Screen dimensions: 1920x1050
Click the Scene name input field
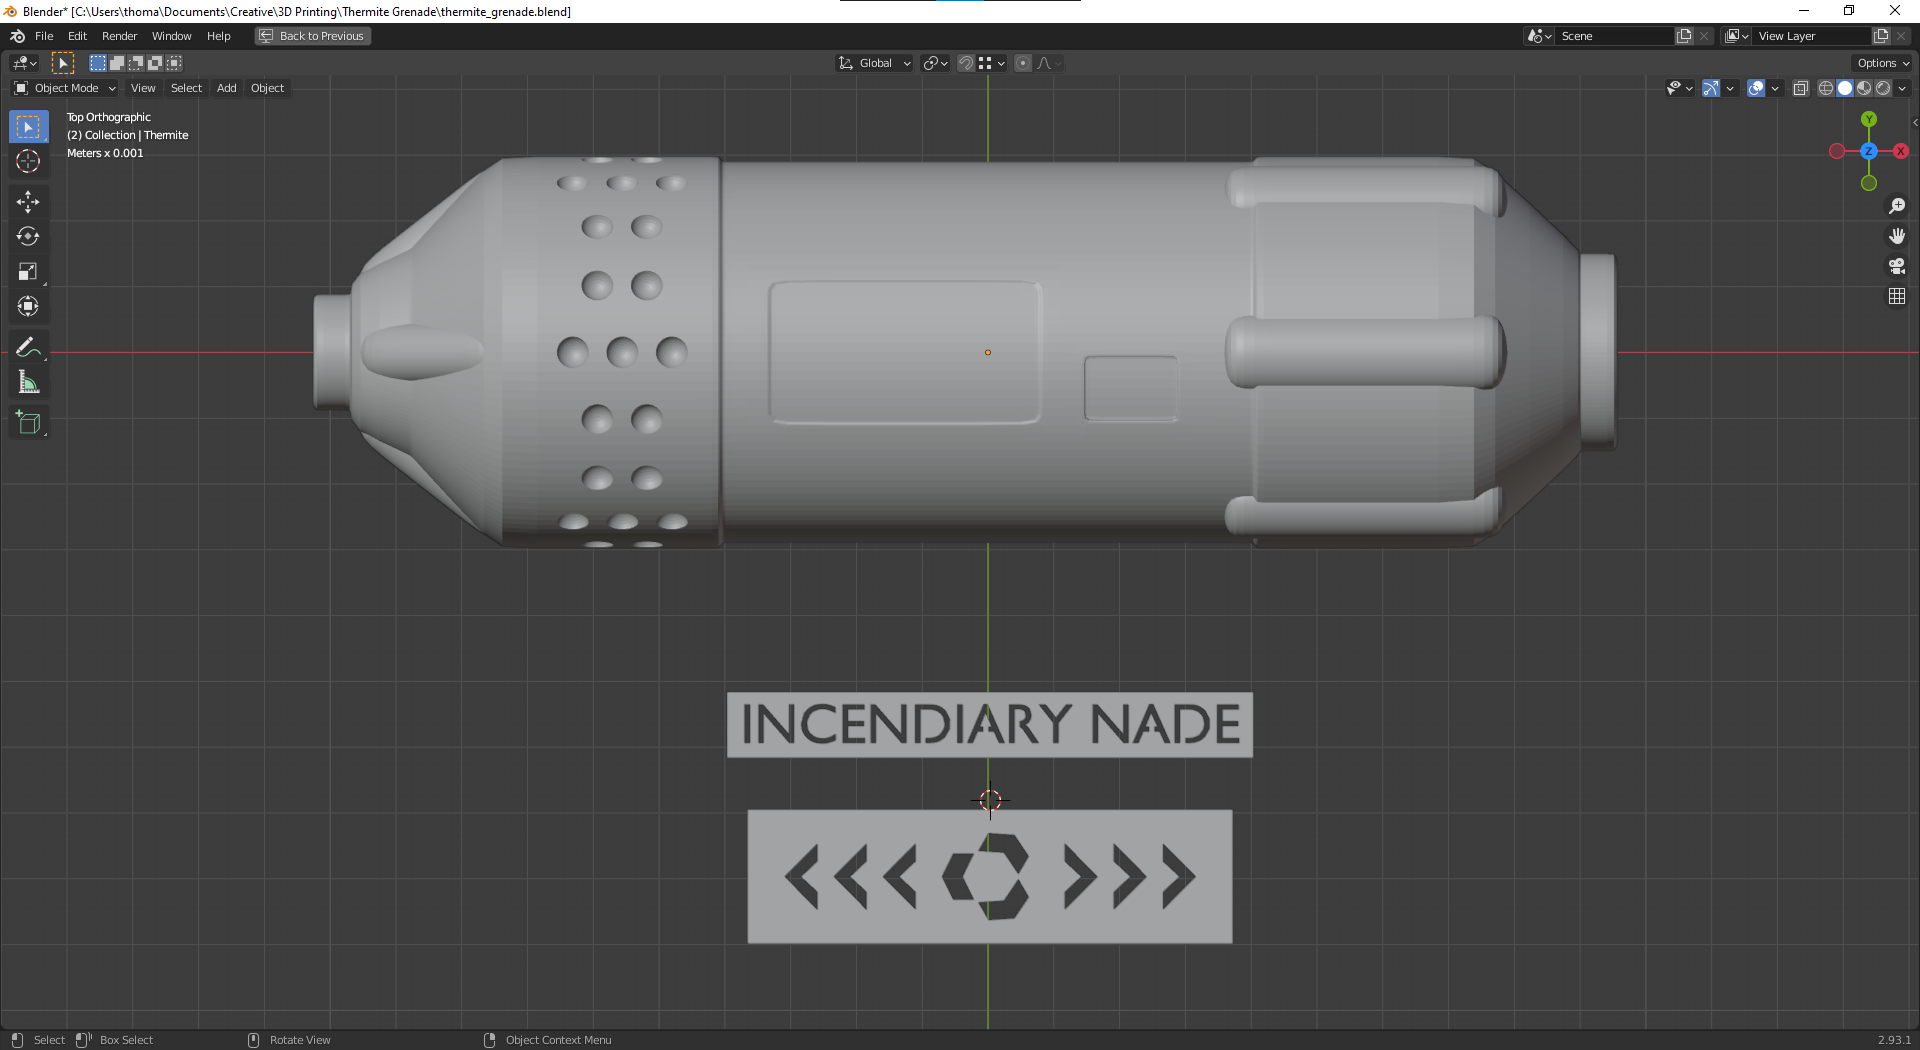(1615, 35)
